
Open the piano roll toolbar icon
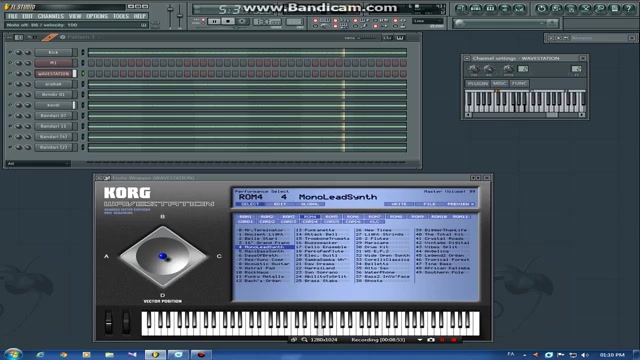pyautogui.click(x=491, y=9)
